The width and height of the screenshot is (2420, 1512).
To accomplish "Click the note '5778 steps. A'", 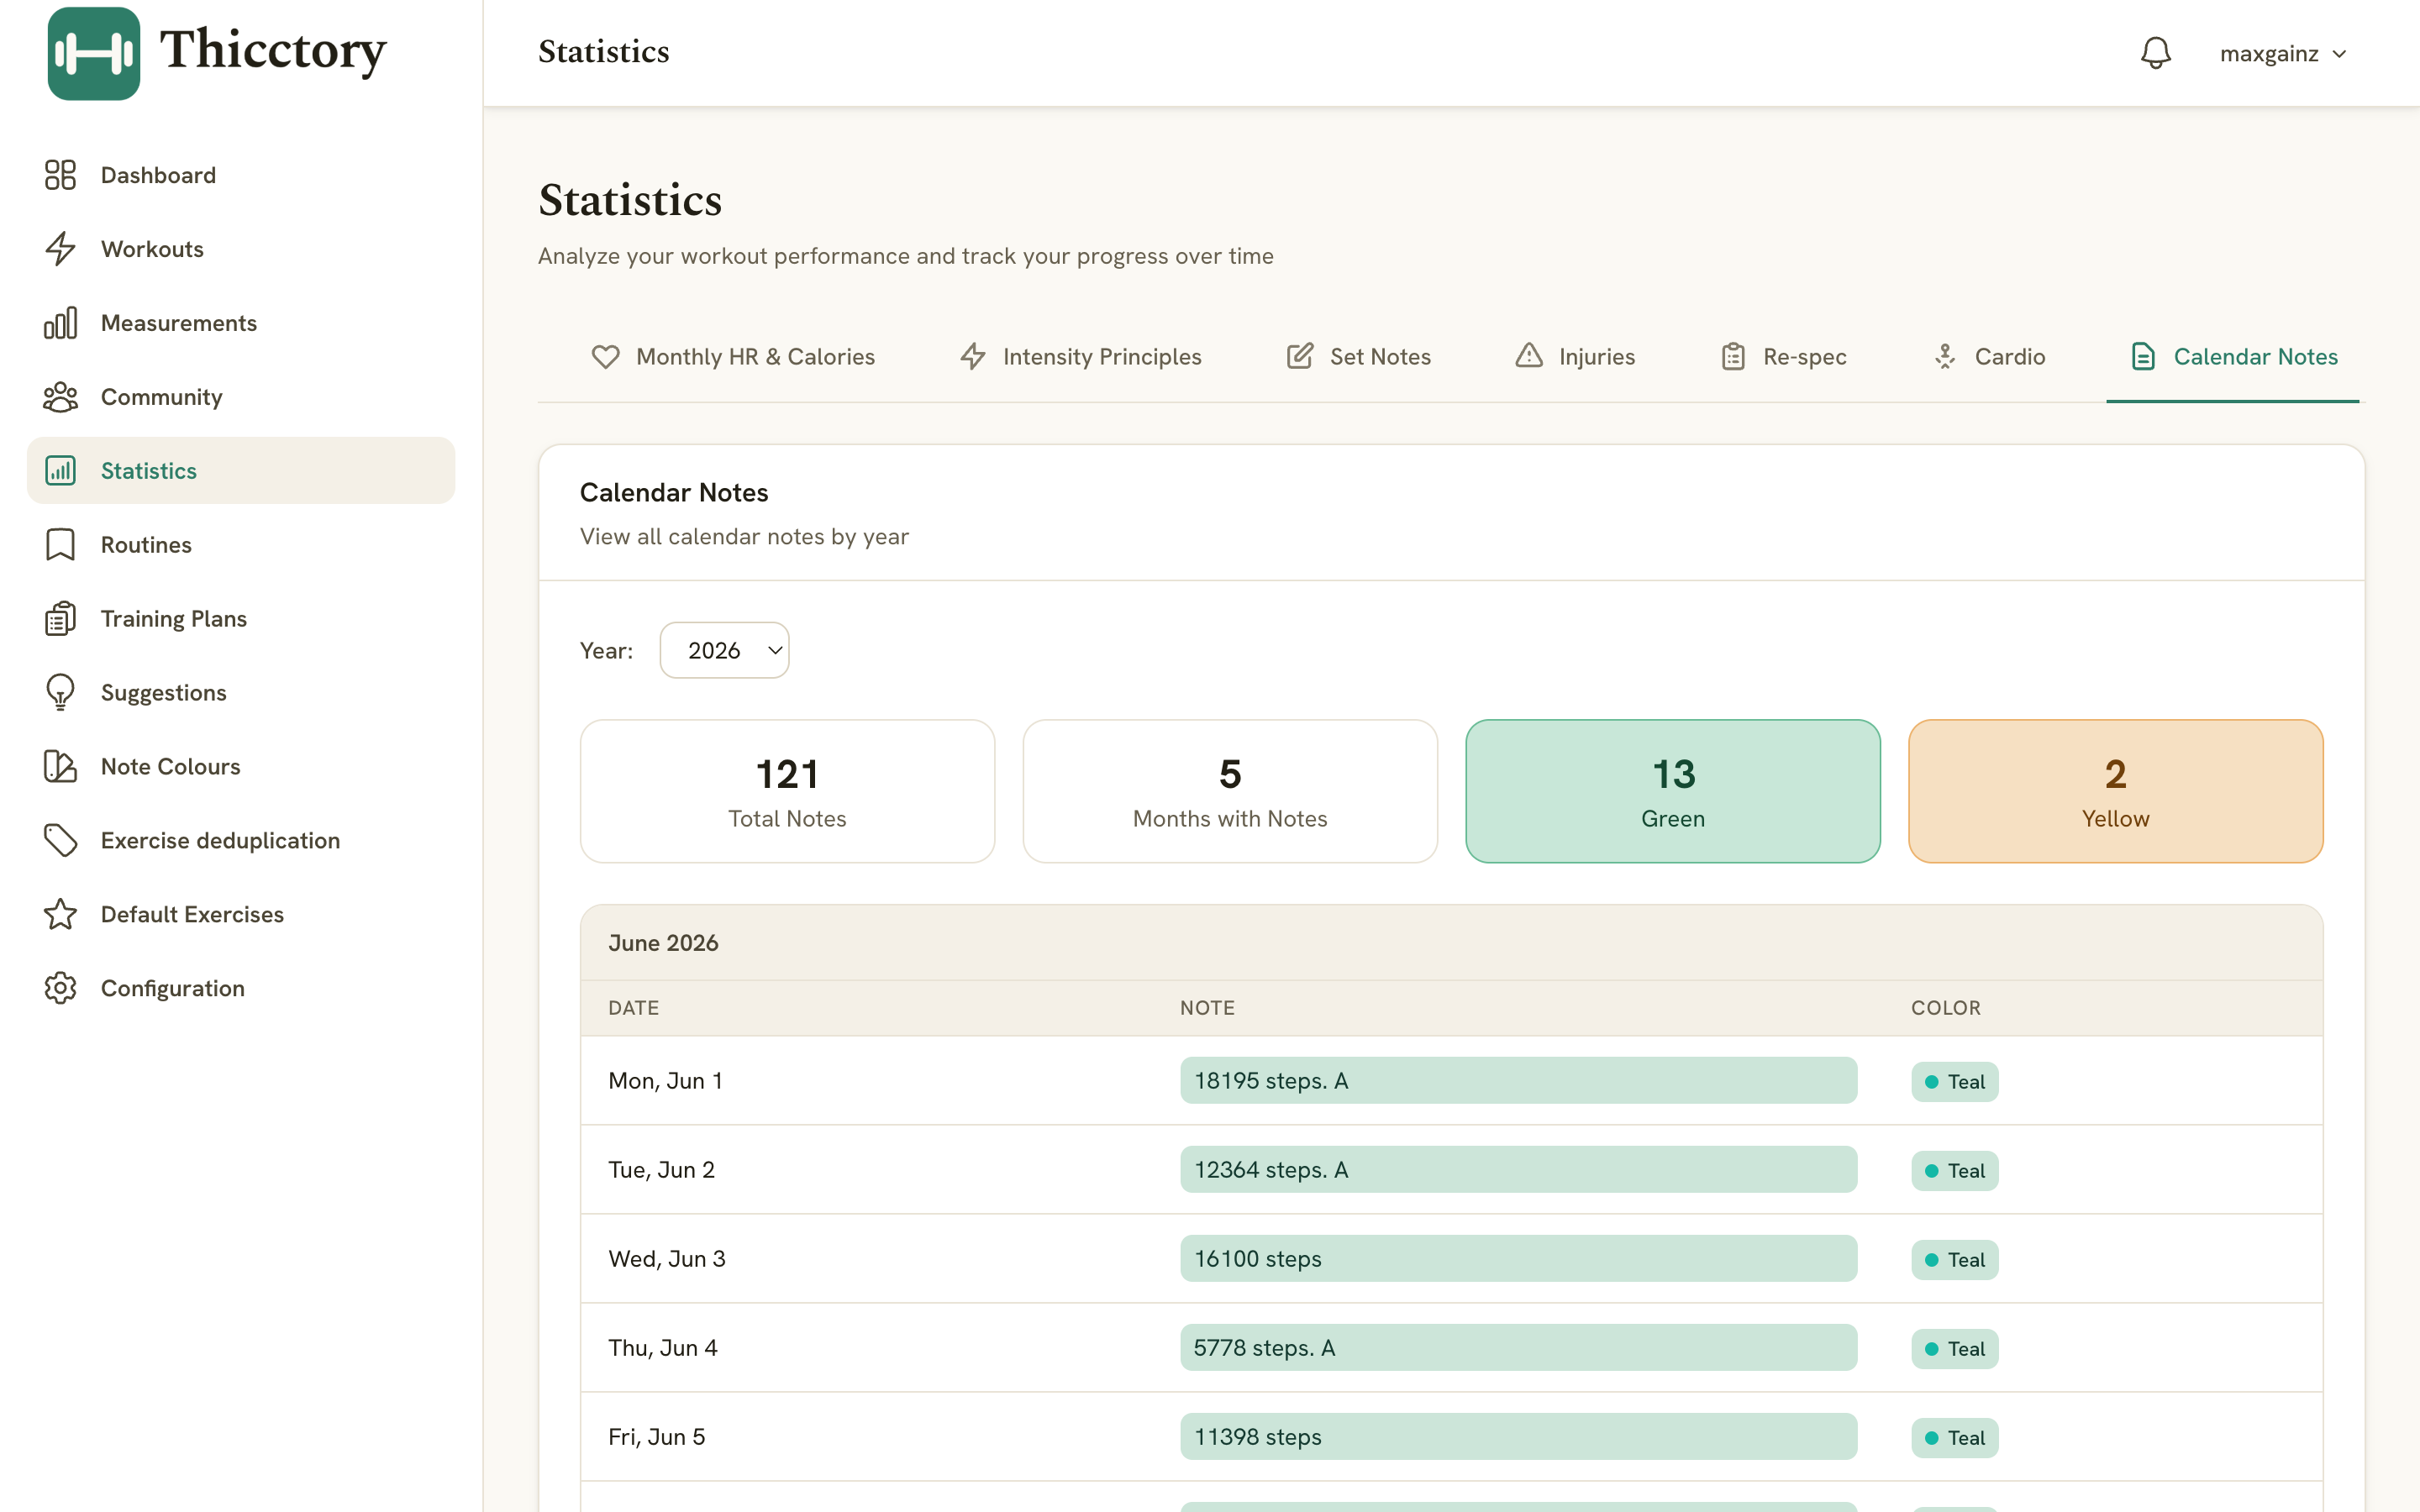I will [1518, 1348].
